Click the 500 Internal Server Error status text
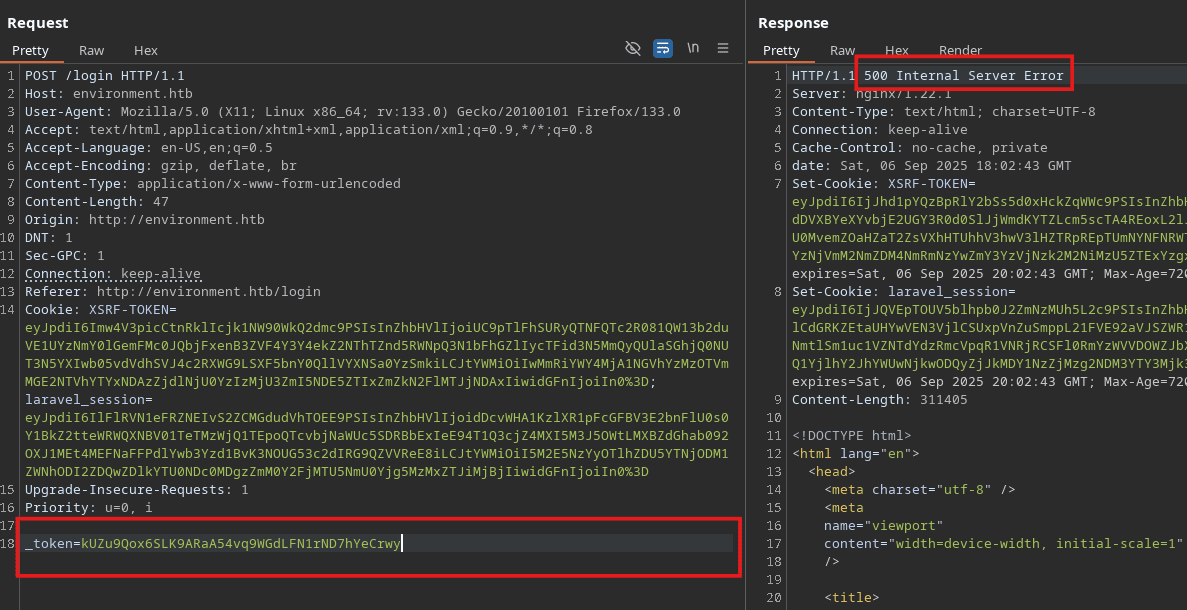The width and height of the screenshot is (1187, 610). tap(963, 76)
